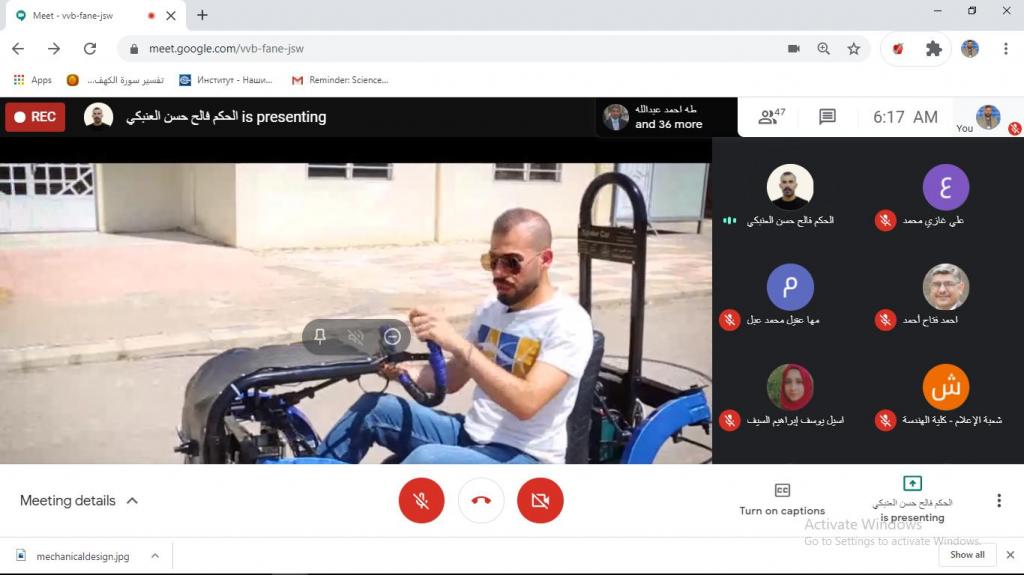Viewport: 1024px width, 575px height.
Task: Remove presenter from call via minus icon
Action: (393, 337)
